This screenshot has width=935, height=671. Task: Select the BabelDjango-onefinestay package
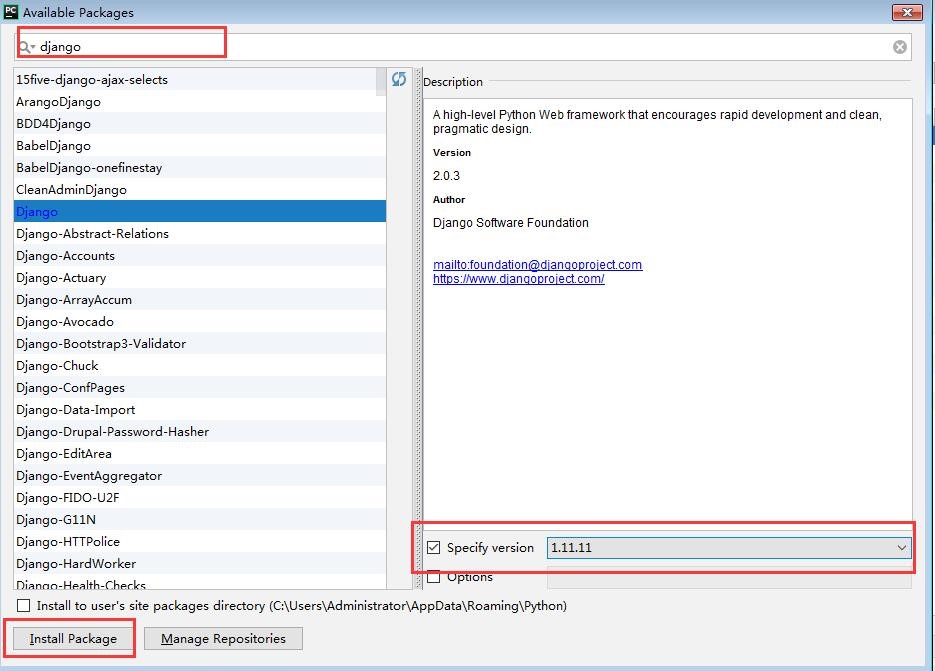(200, 168)
